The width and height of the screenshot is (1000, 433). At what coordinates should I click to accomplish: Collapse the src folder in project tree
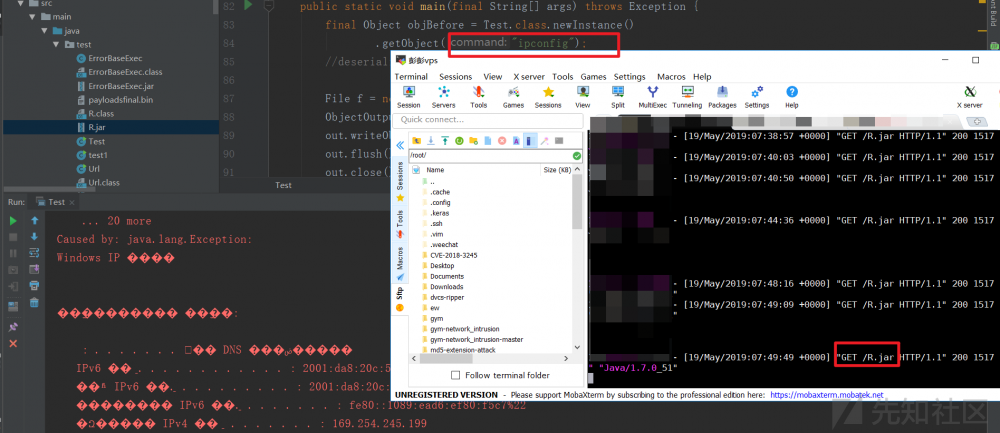pyautogui.click(x=22, y=3)
